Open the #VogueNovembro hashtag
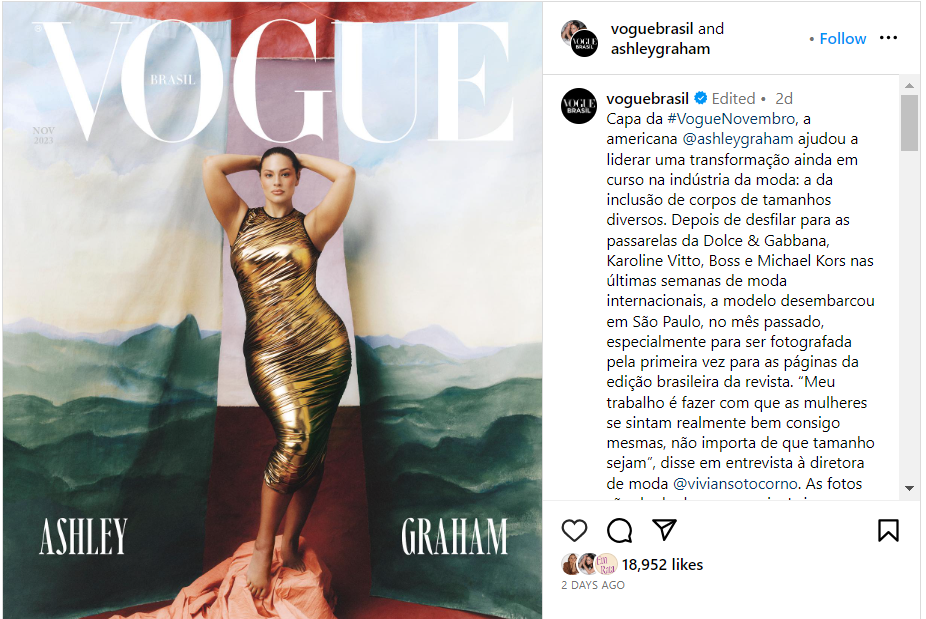 731,119
